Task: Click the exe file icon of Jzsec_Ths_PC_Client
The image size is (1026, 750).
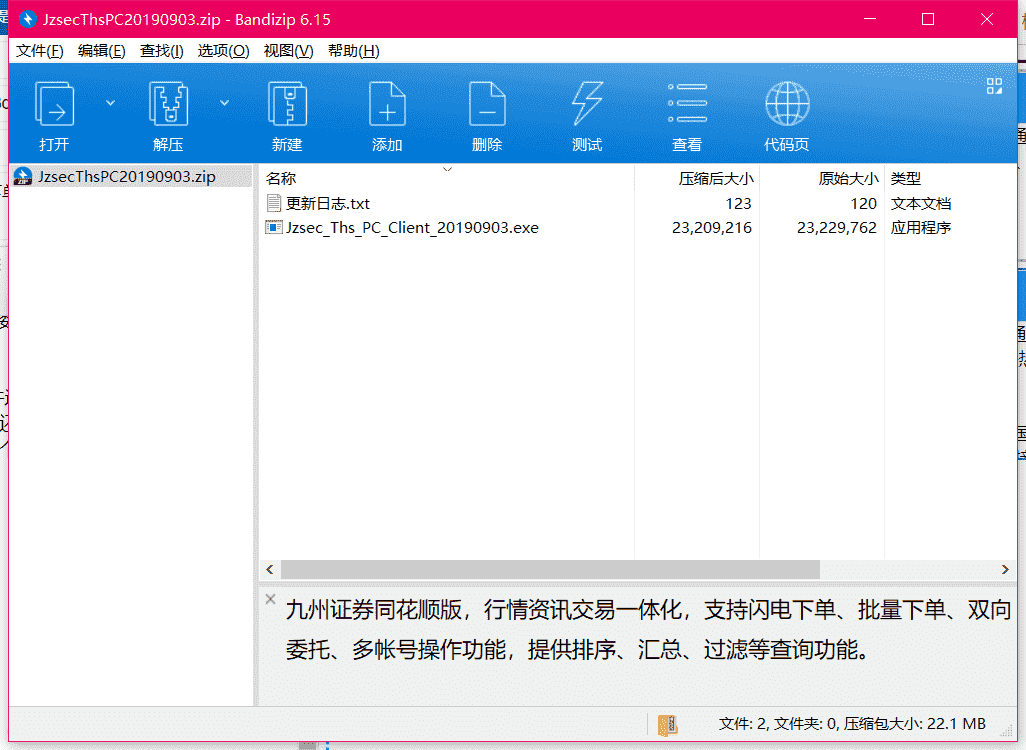Action: click(274, 228)
